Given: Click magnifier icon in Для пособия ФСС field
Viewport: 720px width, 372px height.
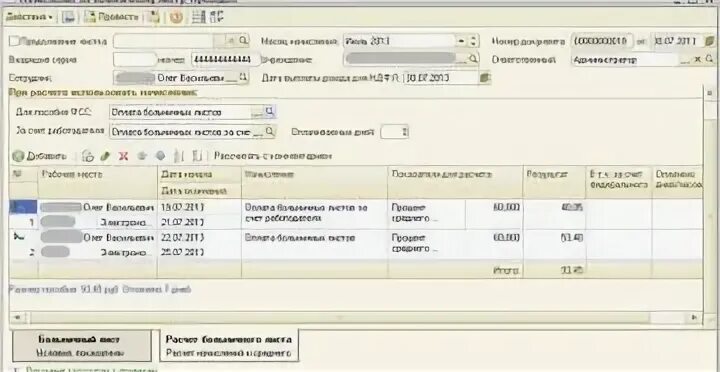Looking at the screenshot, I should pos(270,112).
